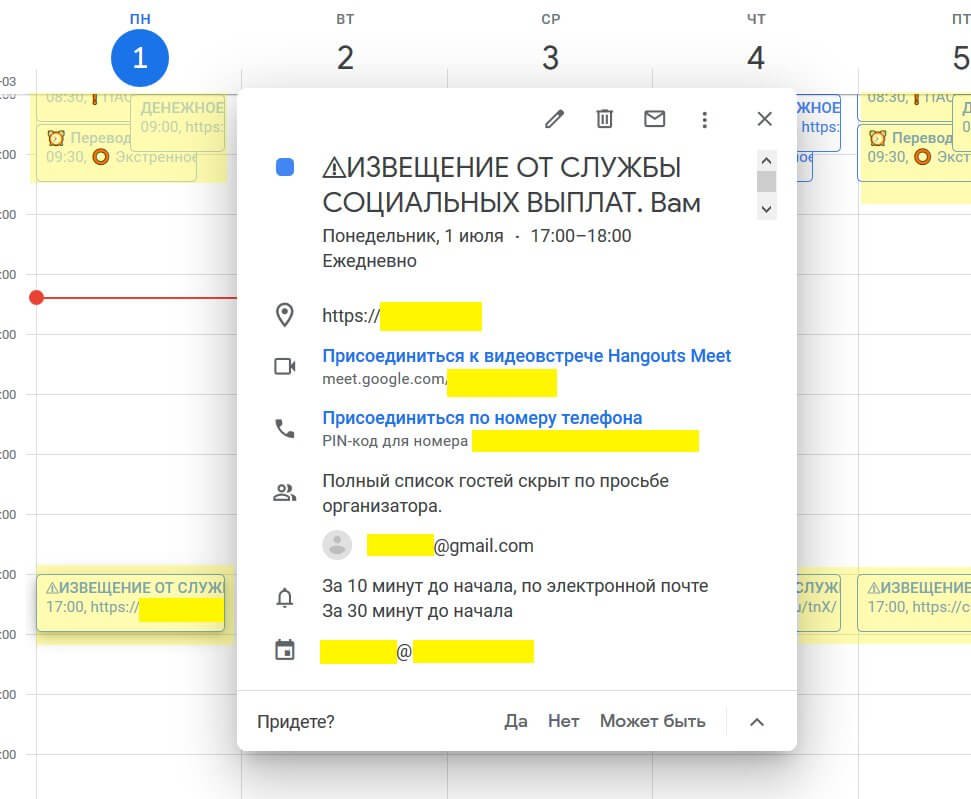Click the 'За 10 минут до начала' reminder
The width and height of the screenshot is (971, 799).
(x=515, y=586)
